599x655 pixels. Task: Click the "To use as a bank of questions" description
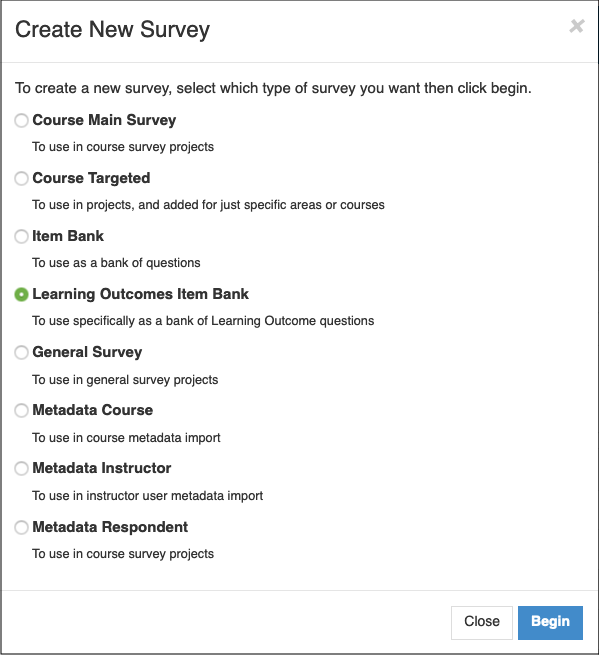[116, 263]
